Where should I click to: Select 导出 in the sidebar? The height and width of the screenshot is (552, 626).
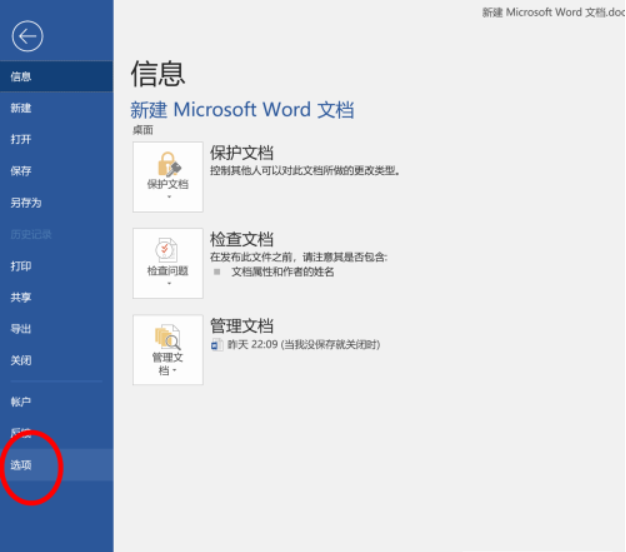point(56,329)
